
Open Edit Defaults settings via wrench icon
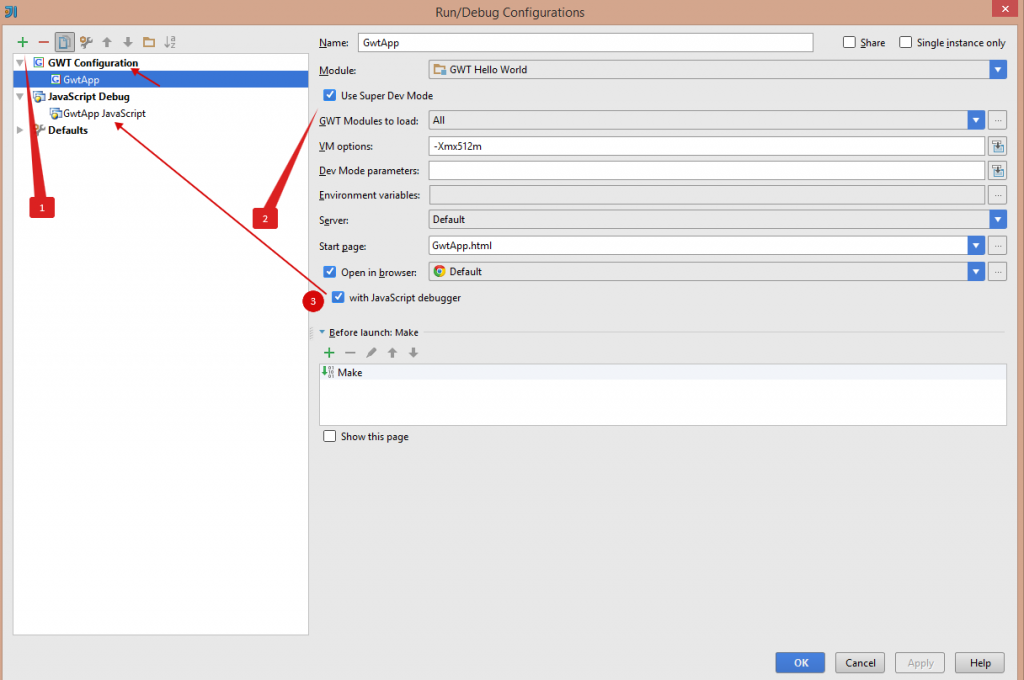85,42
